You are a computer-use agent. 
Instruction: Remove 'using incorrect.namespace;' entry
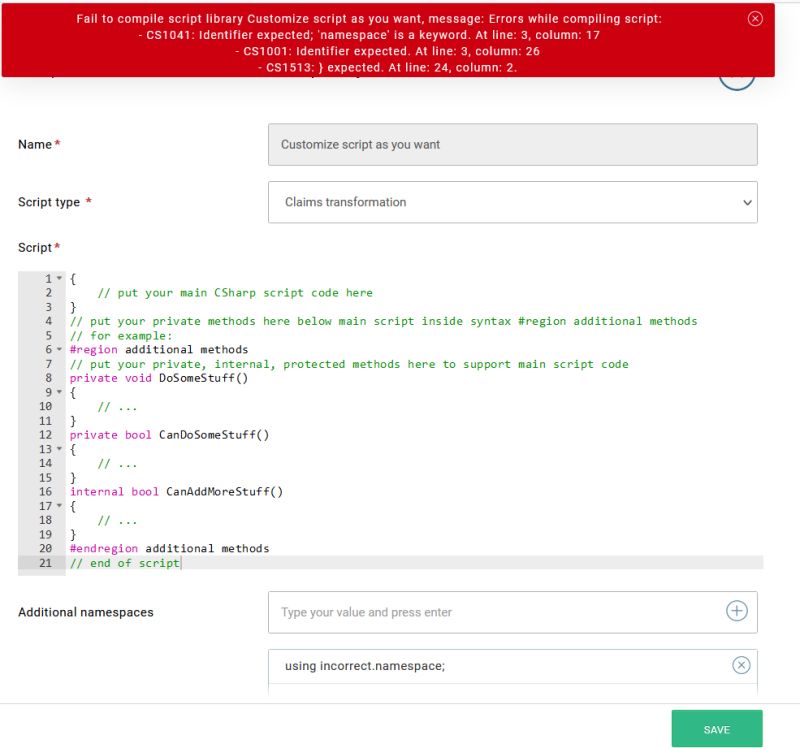(741, 665)
